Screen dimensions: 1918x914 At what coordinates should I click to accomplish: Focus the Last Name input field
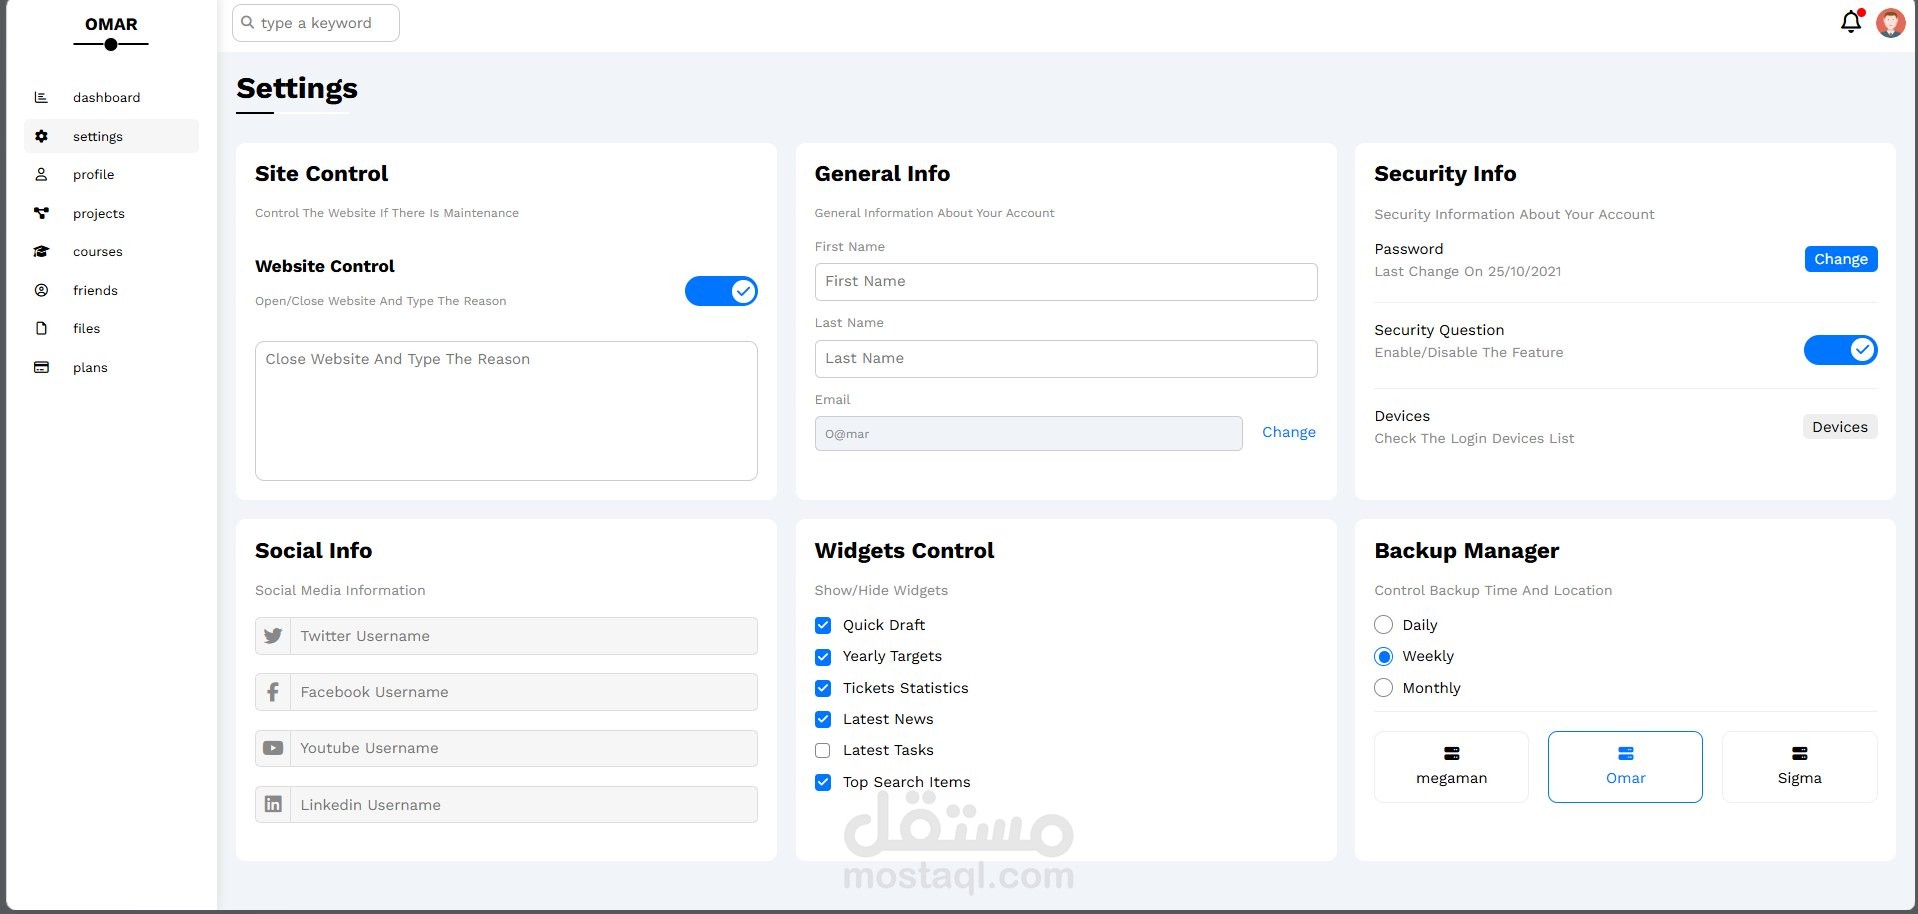click(1066, 359)
